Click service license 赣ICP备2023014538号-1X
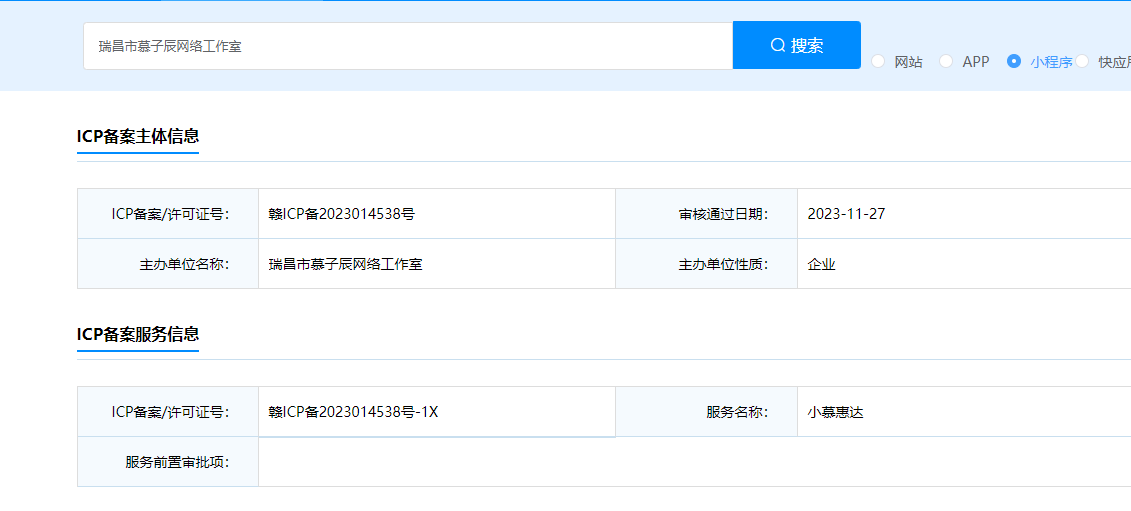 (353, 412)
